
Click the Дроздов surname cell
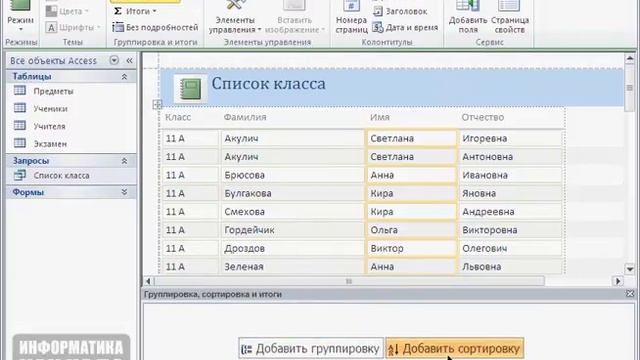[292, 249]
